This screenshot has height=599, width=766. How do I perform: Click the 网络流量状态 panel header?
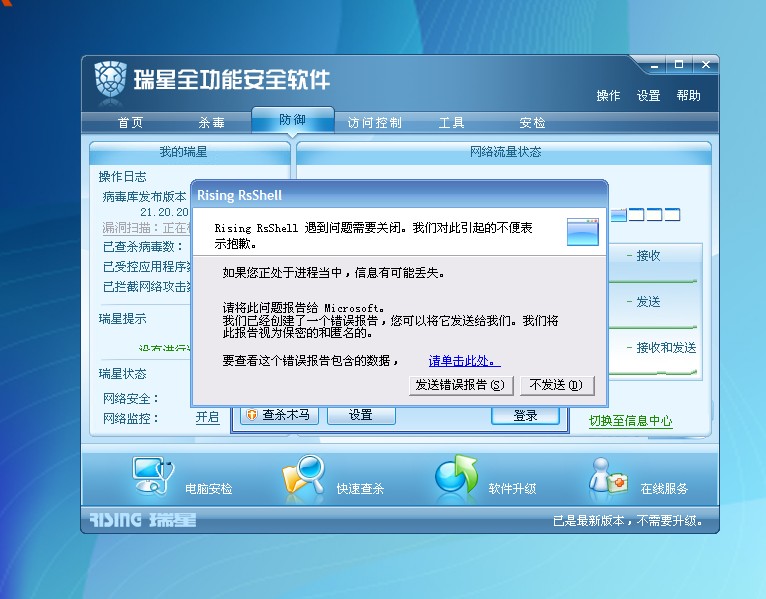[504, 152]
